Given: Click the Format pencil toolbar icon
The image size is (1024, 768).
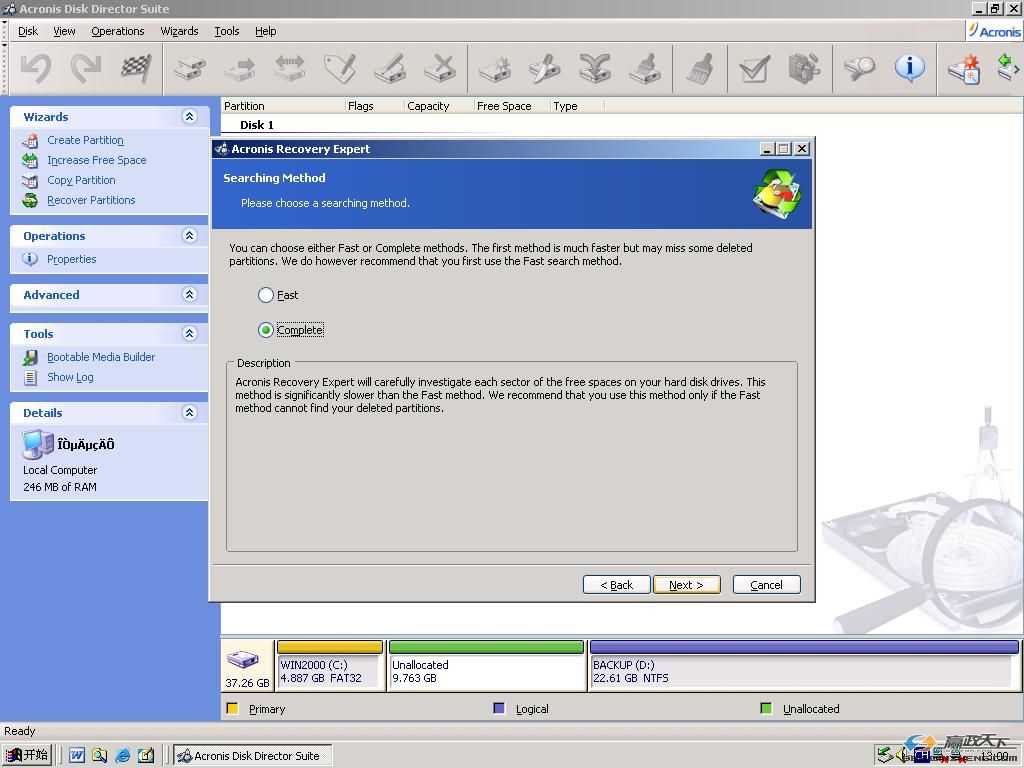Looking at the screenshot, I should click(x=390, y=68).
